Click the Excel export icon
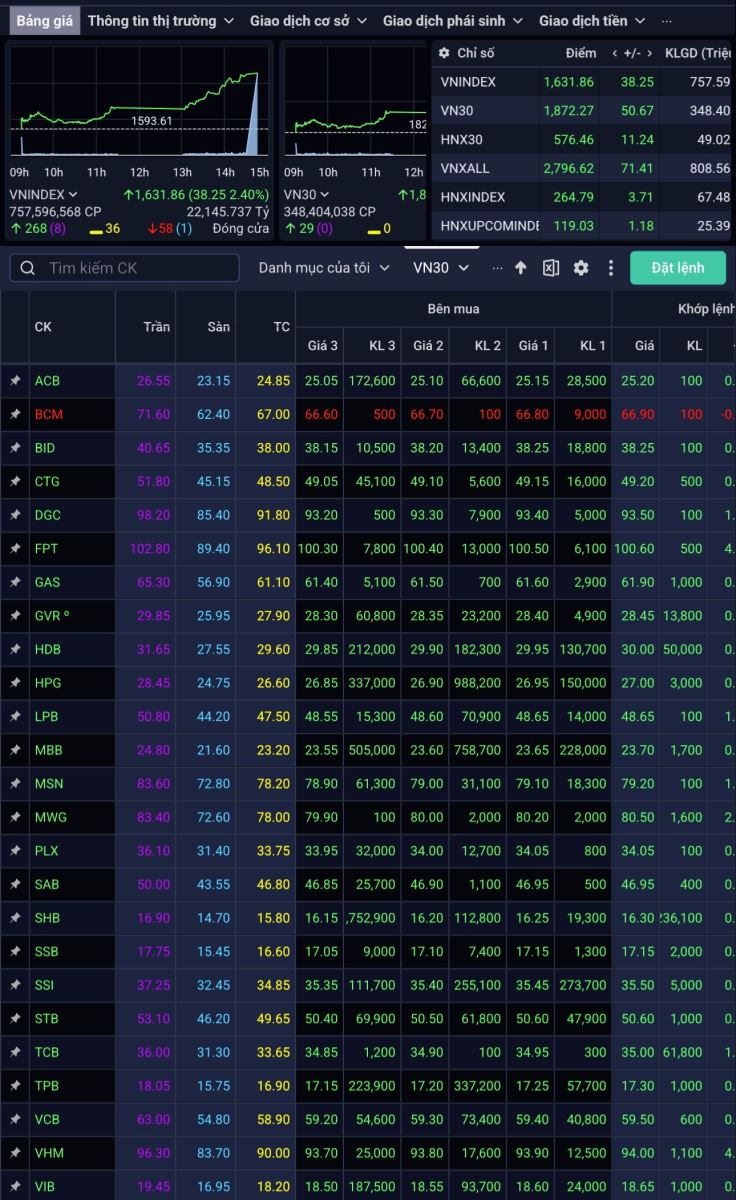 pos(550,268)
